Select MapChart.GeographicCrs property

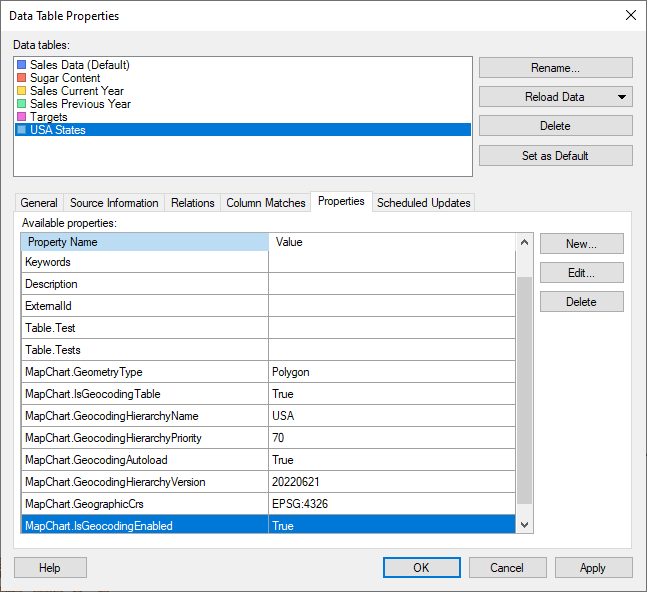coord(268,504)
